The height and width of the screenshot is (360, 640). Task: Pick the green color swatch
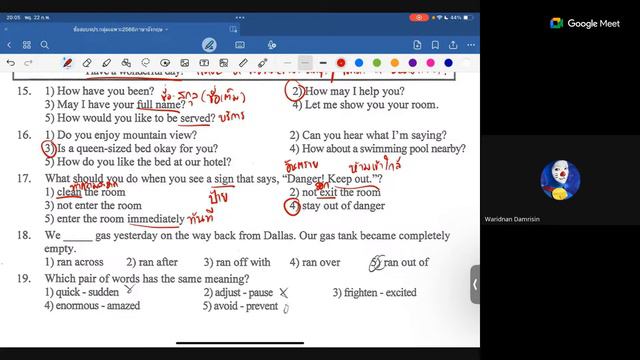pyautogui.click(x=377, y=63)
